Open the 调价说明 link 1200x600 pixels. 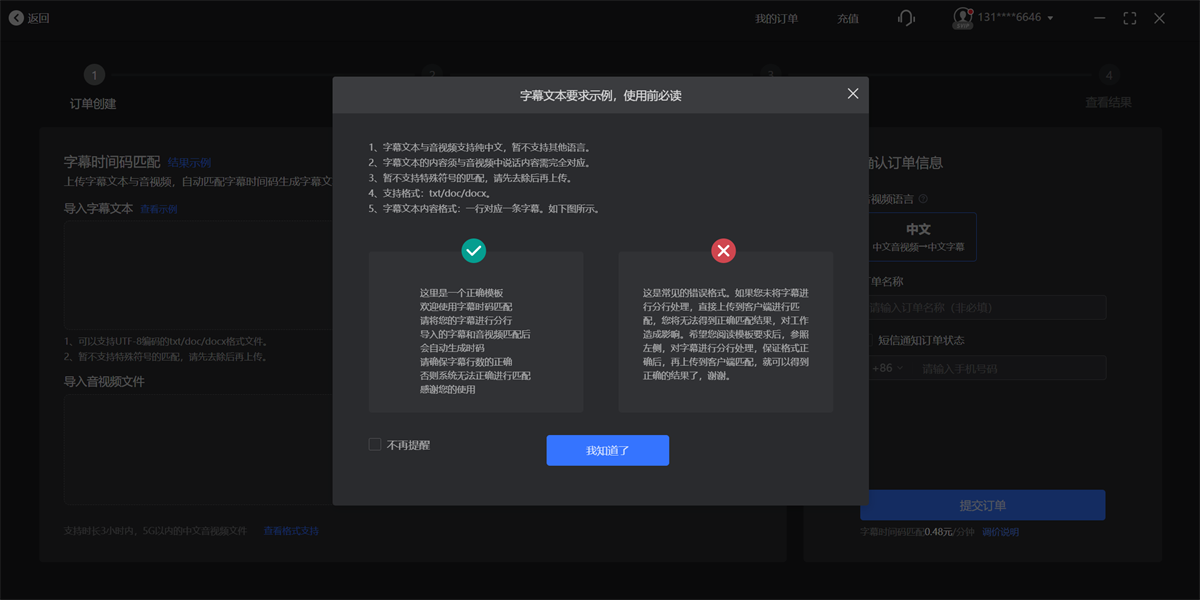click(1000, 532)
